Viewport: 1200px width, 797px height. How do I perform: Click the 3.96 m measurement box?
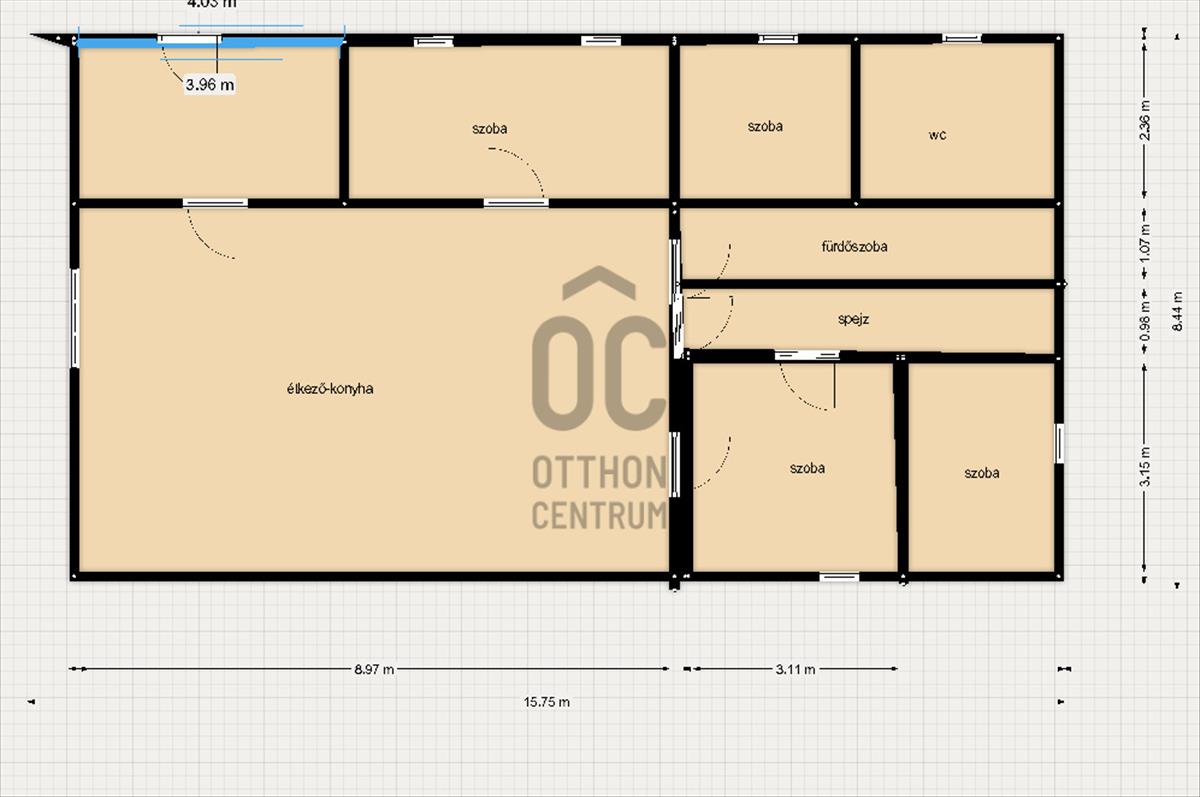[210, 85]
